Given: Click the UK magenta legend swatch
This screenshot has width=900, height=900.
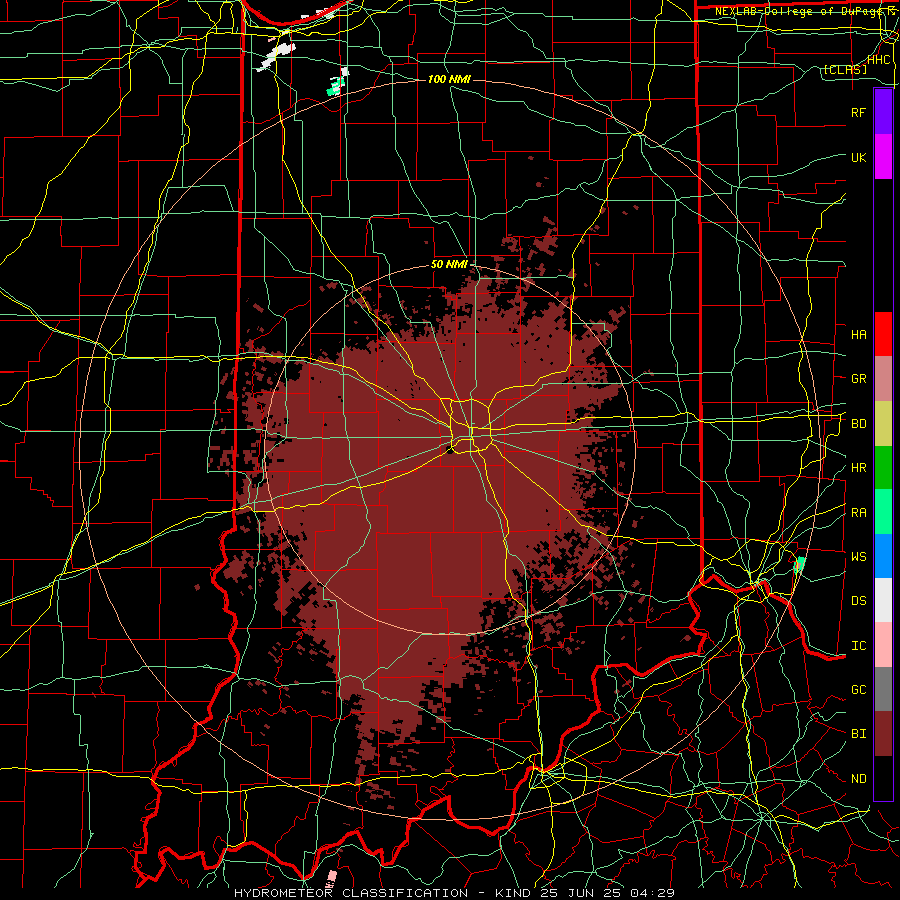Looking at the screenshot, I should point(883,157).
